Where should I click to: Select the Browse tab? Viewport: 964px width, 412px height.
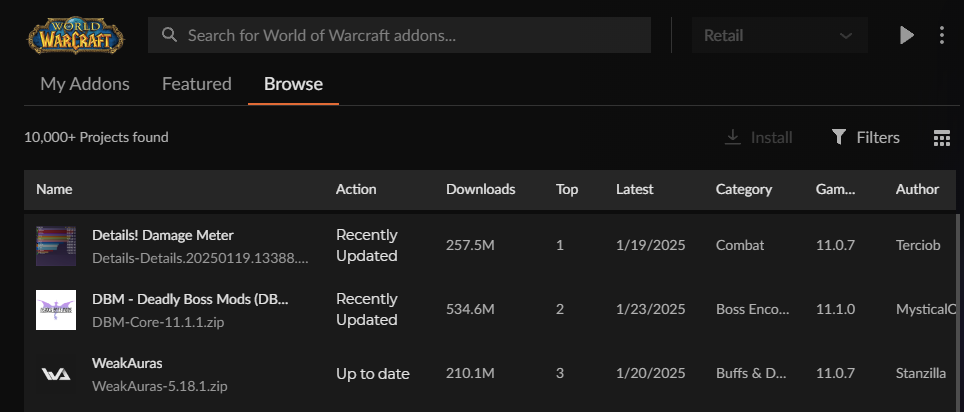293,84
